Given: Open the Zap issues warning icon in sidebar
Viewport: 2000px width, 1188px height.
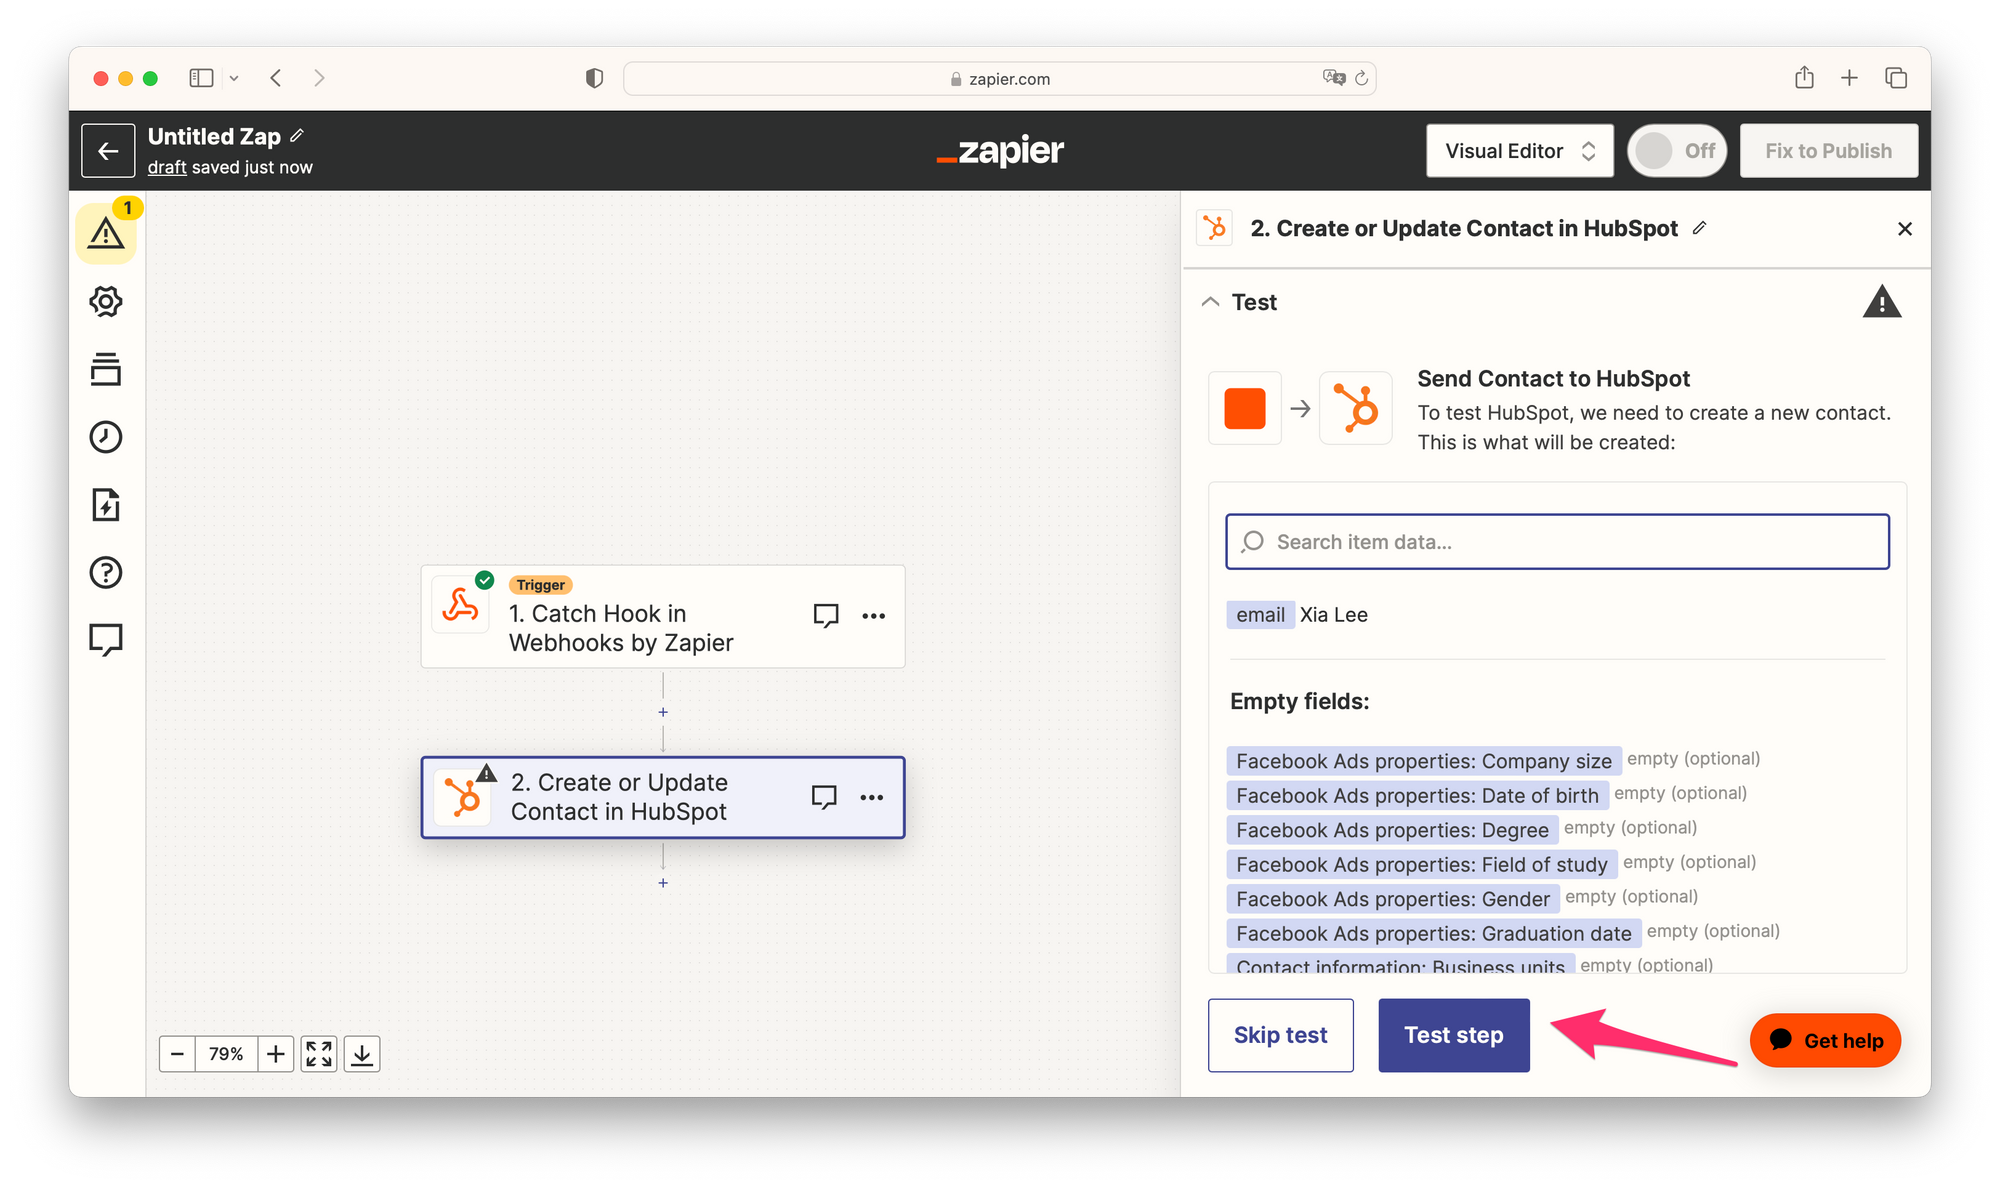Looking at the screenshot, I should (x=106, y=234).
